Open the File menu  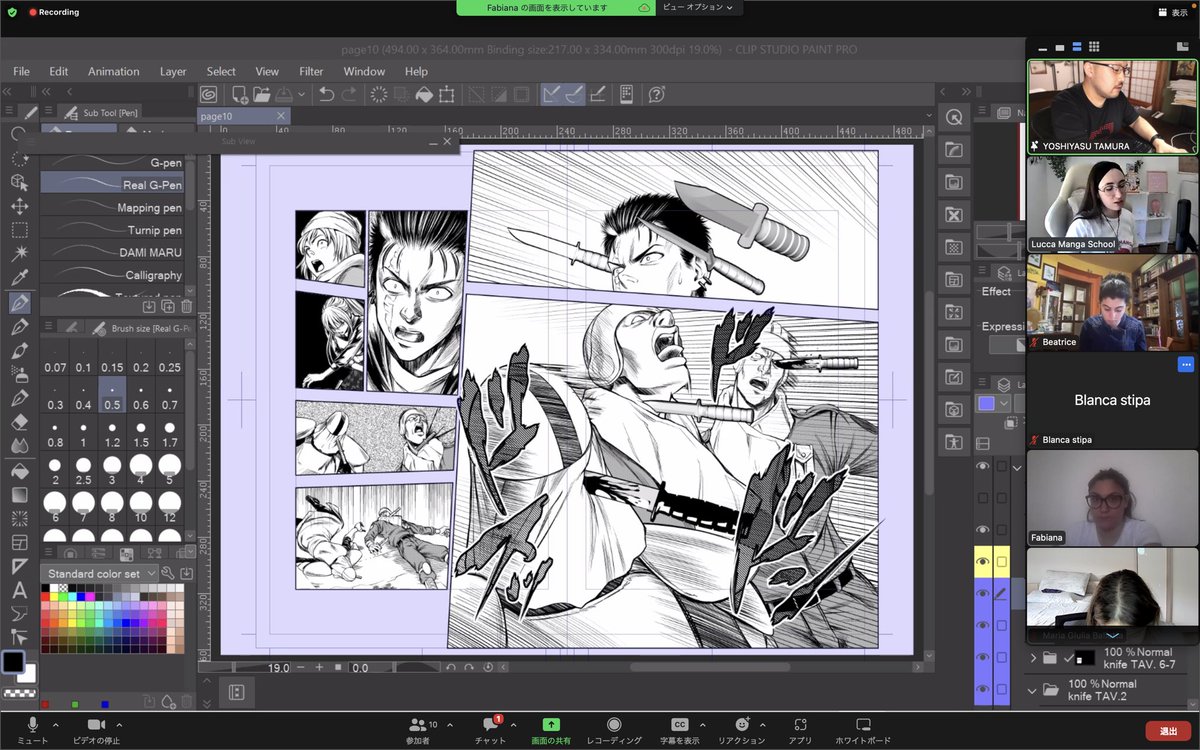tap(21, 71)
